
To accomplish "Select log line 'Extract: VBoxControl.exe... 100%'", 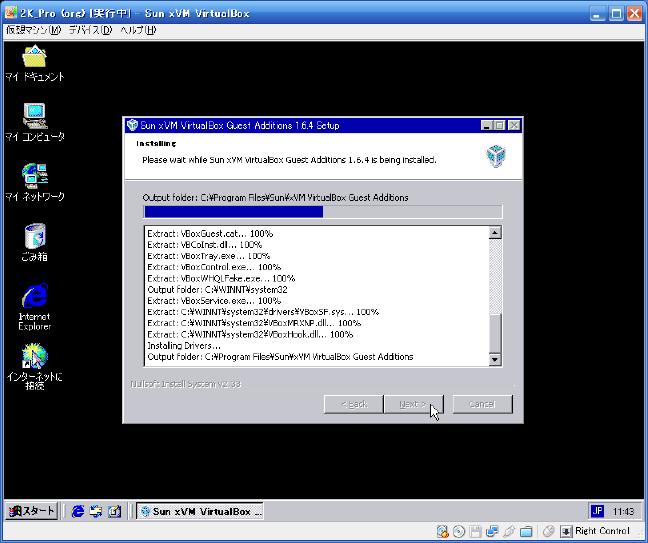I will pyautogui.click(x=214, y=267).
